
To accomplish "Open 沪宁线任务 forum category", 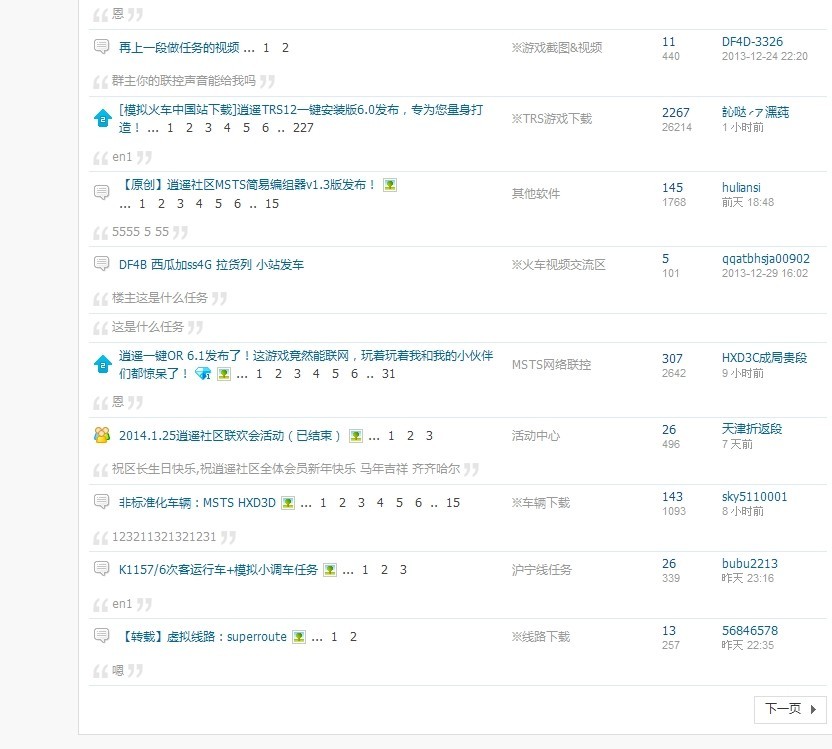I will point(541,570).
